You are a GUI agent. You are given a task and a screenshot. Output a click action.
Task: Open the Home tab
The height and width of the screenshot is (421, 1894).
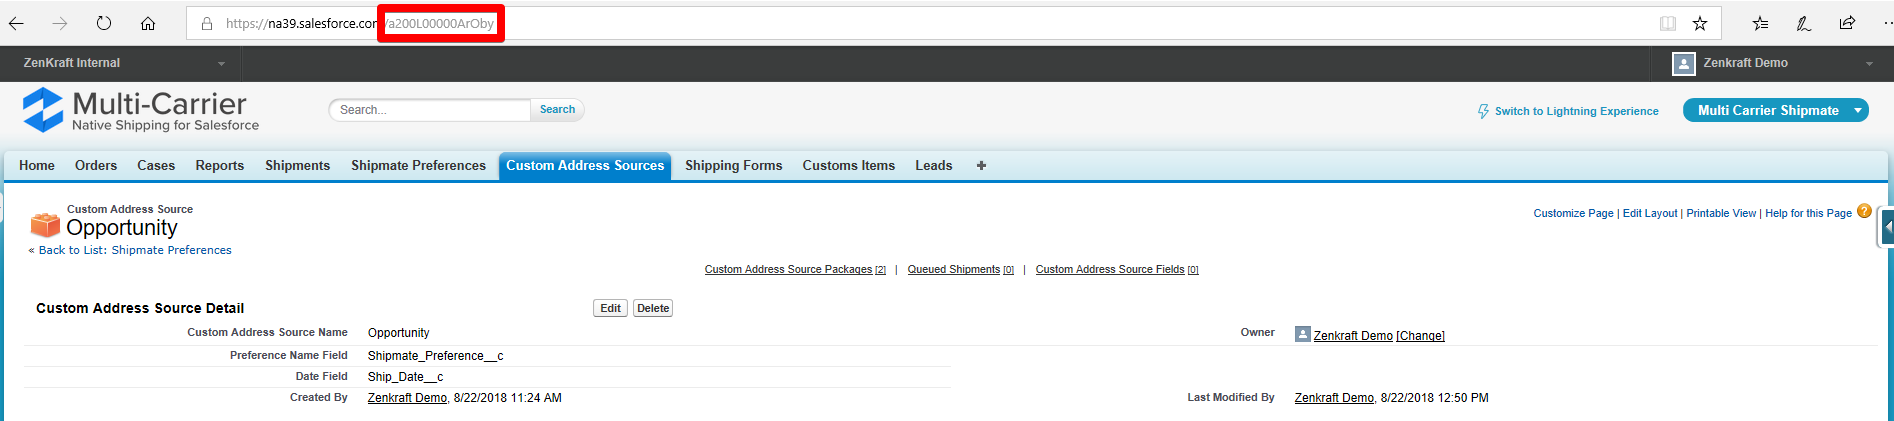(x=37, y=165)
